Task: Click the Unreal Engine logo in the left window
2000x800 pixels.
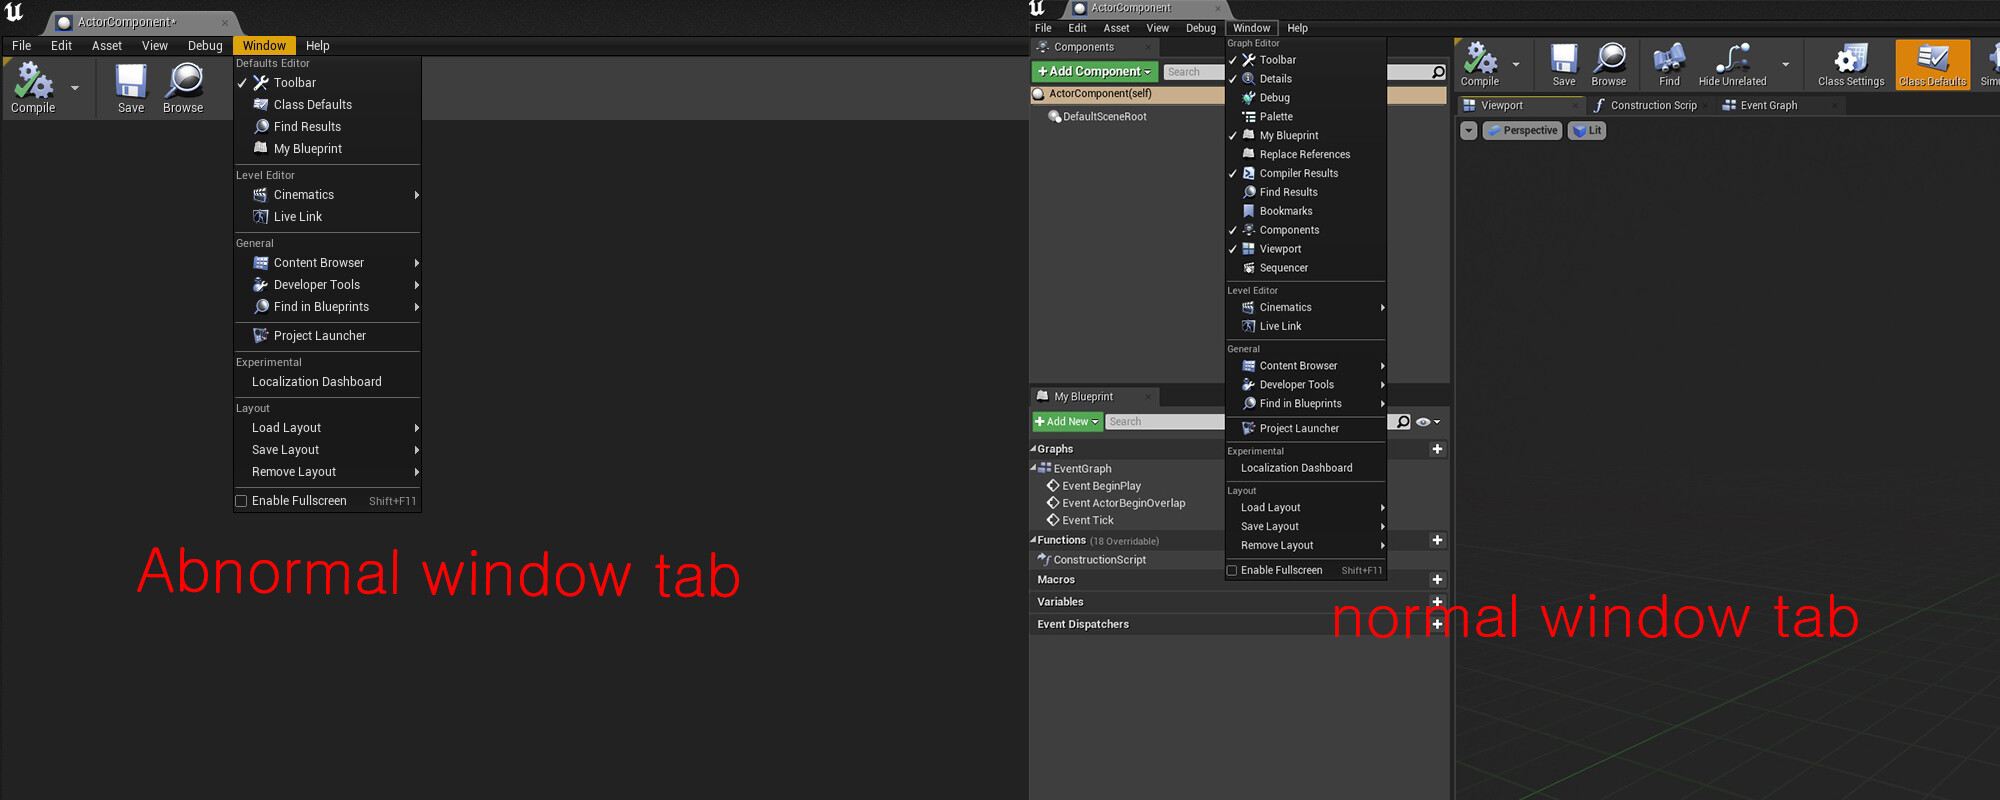Action: click(x=14, y=13)
